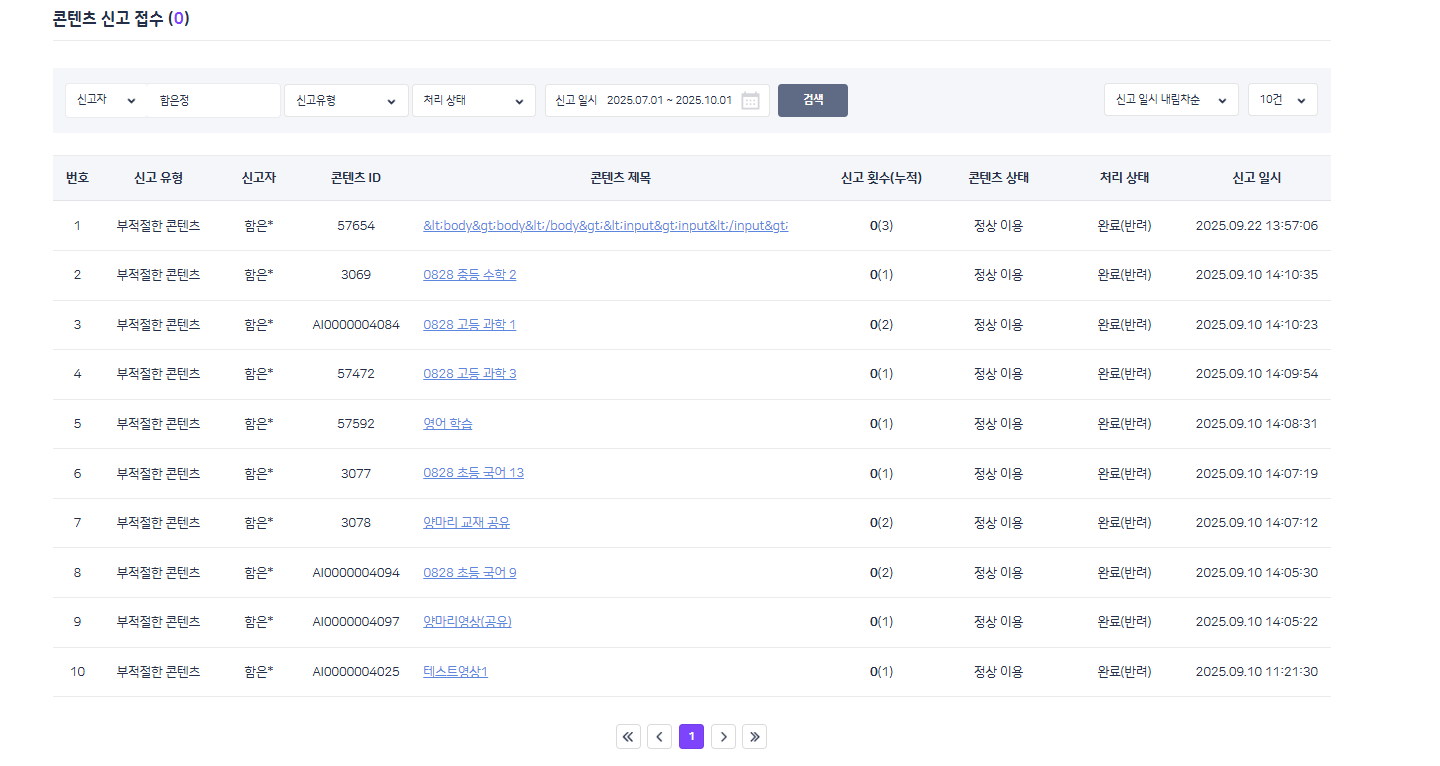Jump to the last page arrow

click(x=755, y=737)
